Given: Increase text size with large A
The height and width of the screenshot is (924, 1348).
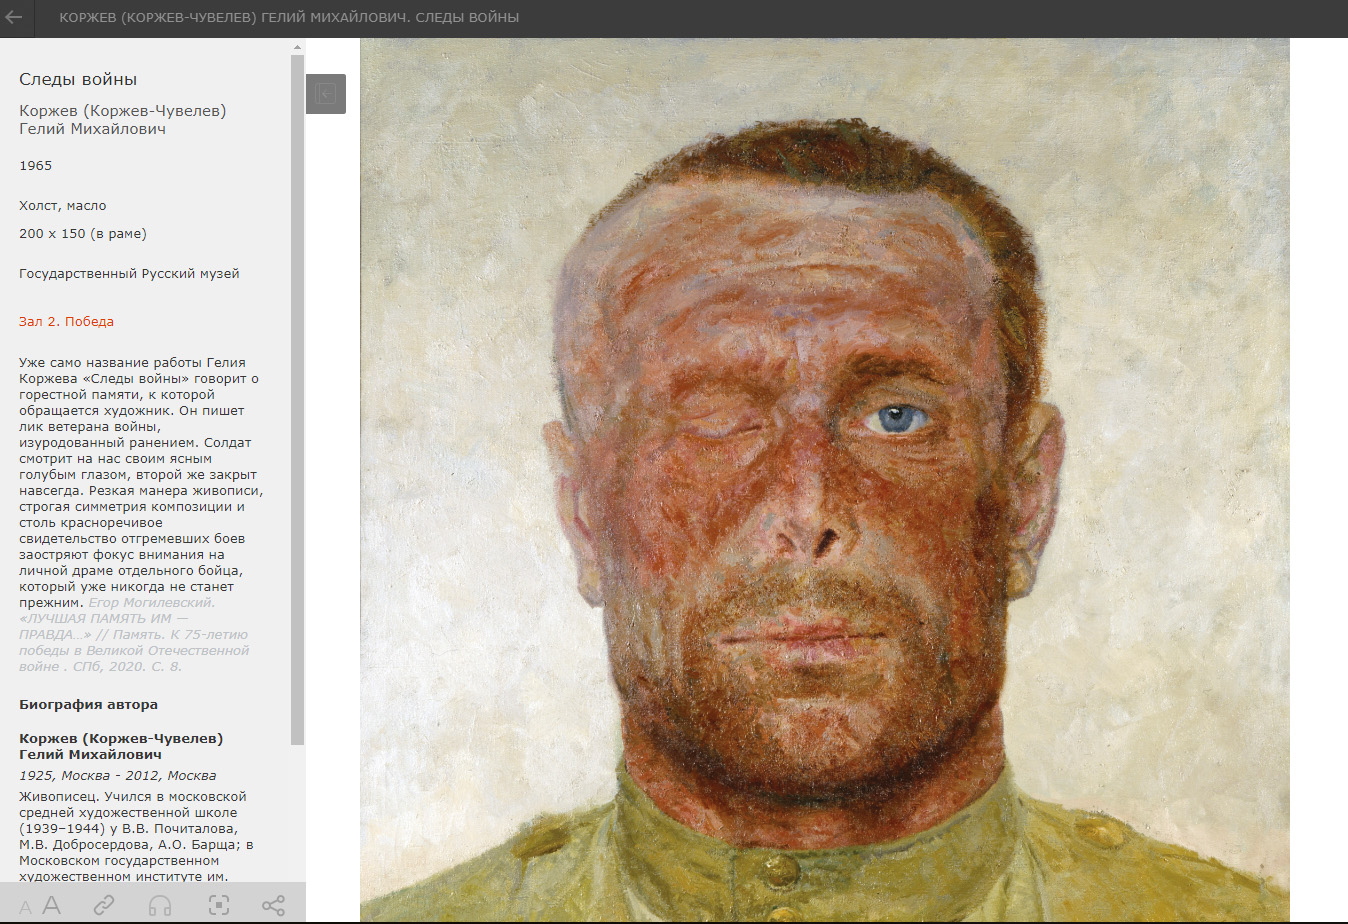Looking at the screenshot, I should point(52,906).
